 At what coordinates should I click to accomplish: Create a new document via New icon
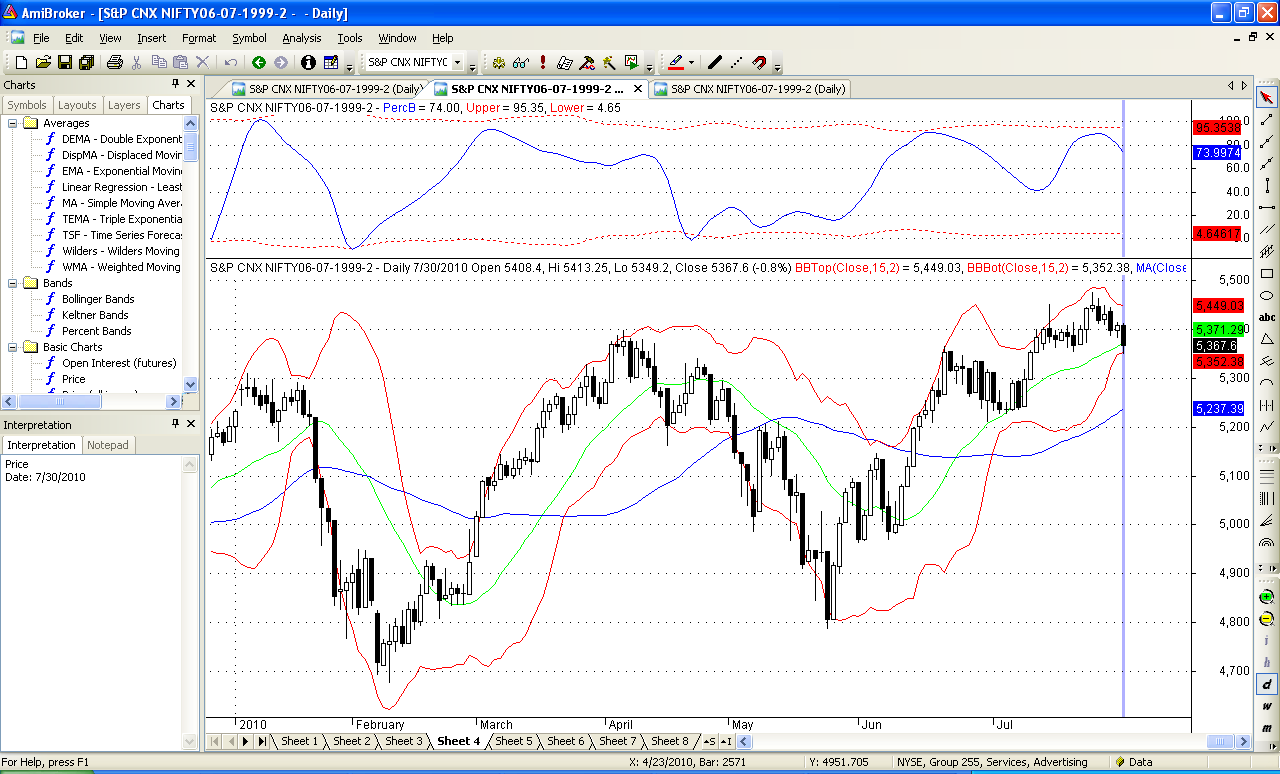coord(21,62)
